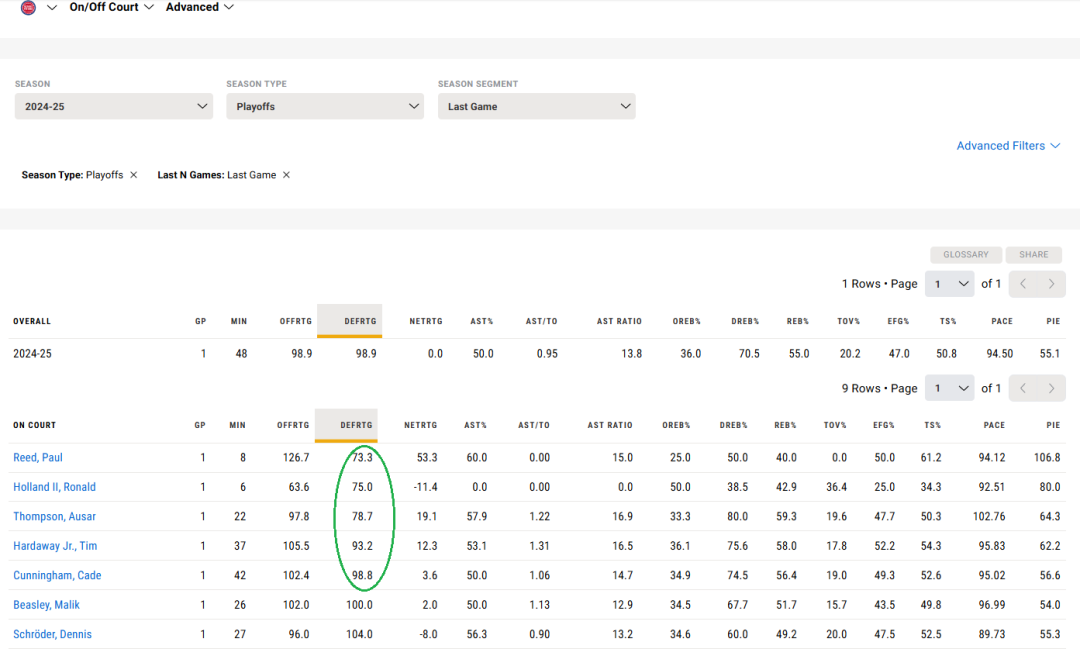Open Paul Reed's player link
The image size is (1080, 649).
point(38,458)
